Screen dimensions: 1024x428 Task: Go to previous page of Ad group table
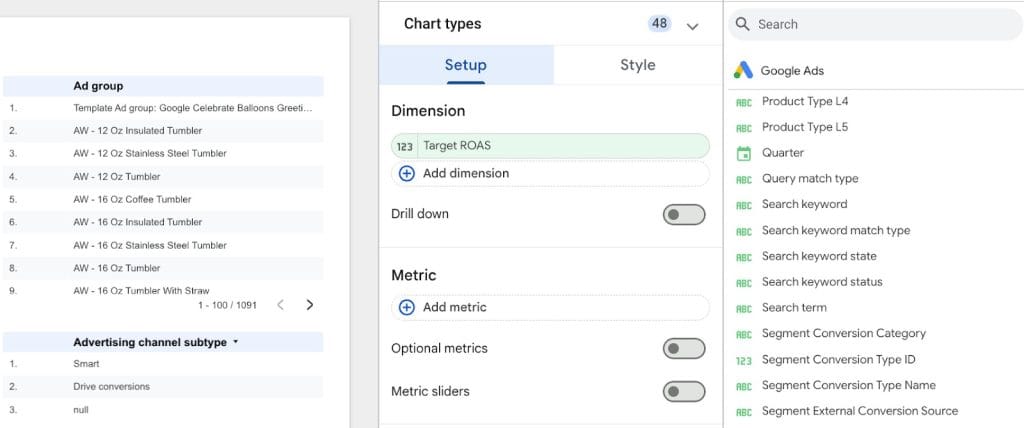point(280,305)
